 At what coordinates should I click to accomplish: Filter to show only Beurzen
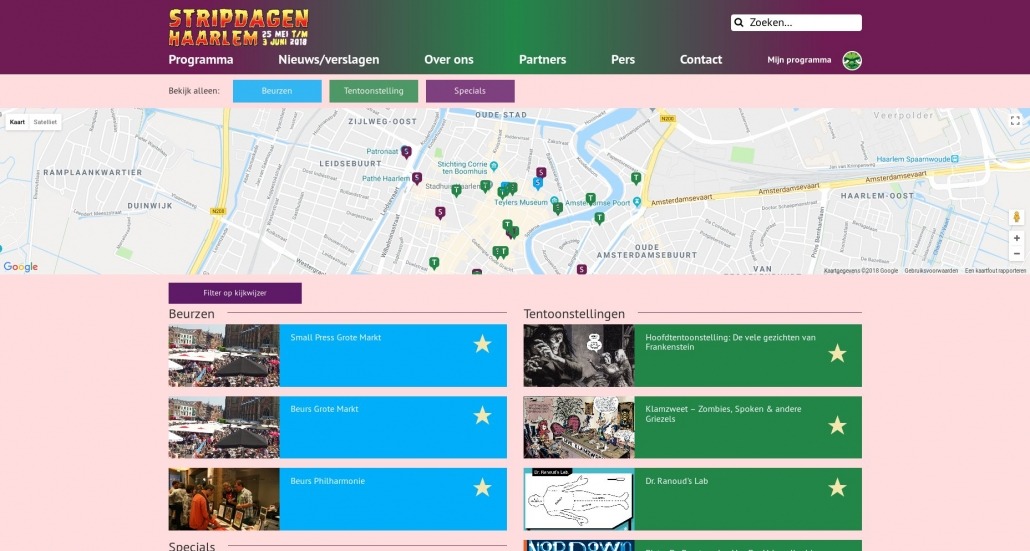(277, 91)
